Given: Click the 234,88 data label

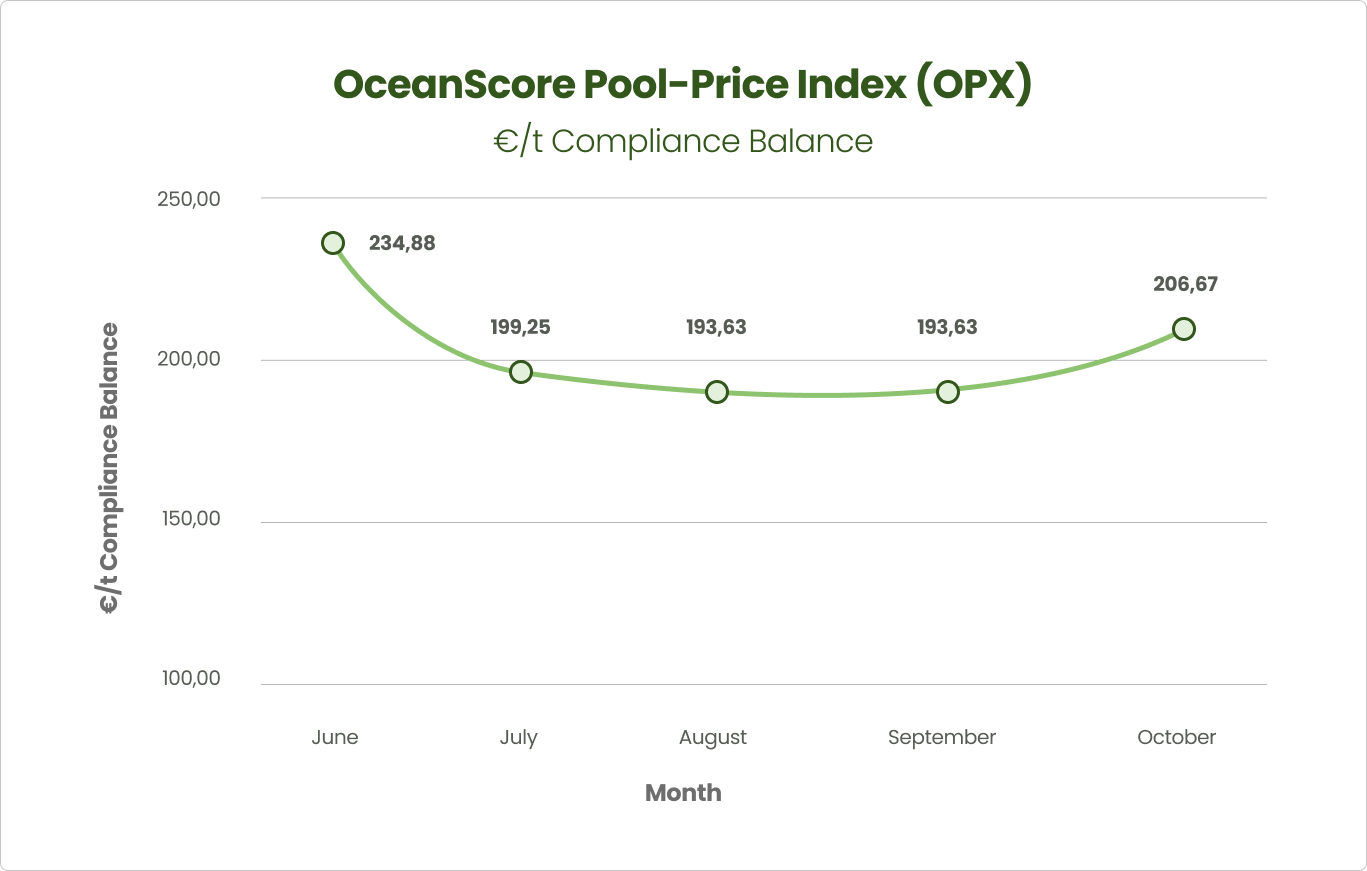Looking at the screenshot, I should (x=402, y=243).
